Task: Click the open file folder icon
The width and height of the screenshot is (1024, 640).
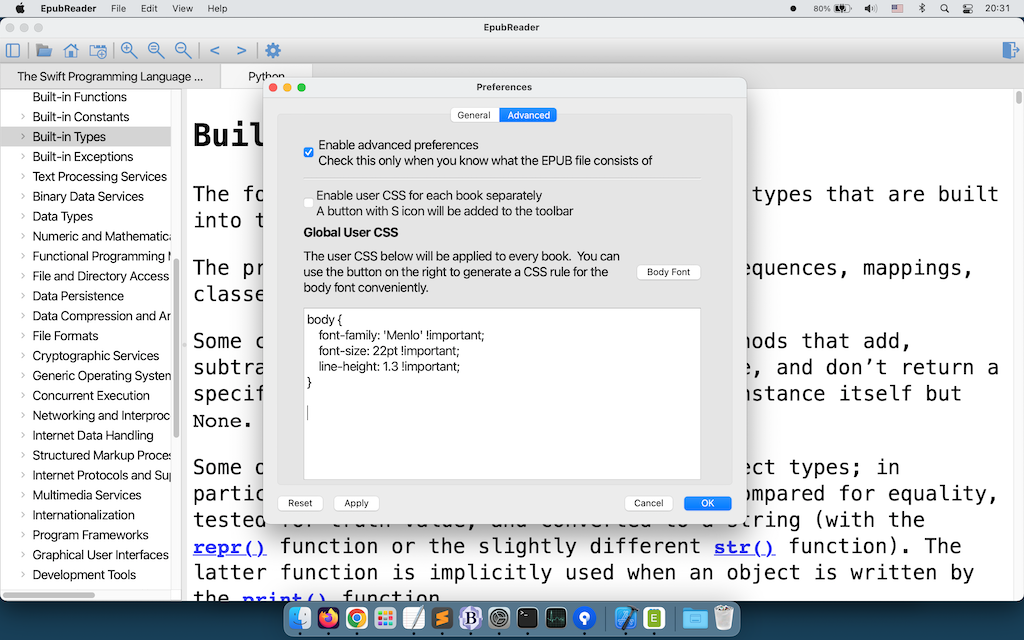Action: [x=44, y=50]
